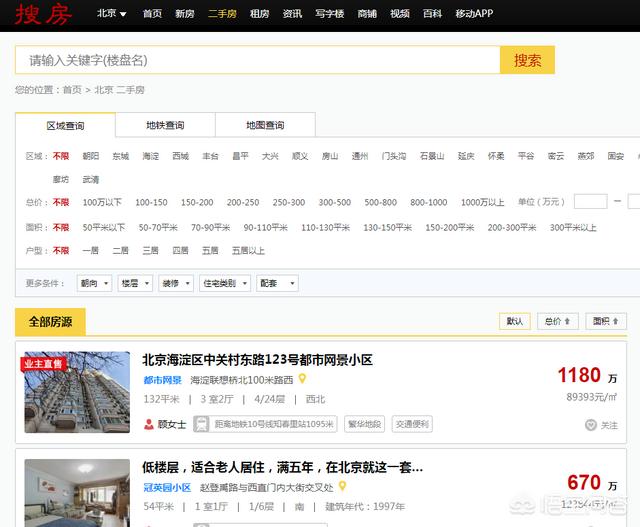Viewport: 640px width, 527px height.
Task: Select 不限 in the 户型 row
Action: point(61,250)
